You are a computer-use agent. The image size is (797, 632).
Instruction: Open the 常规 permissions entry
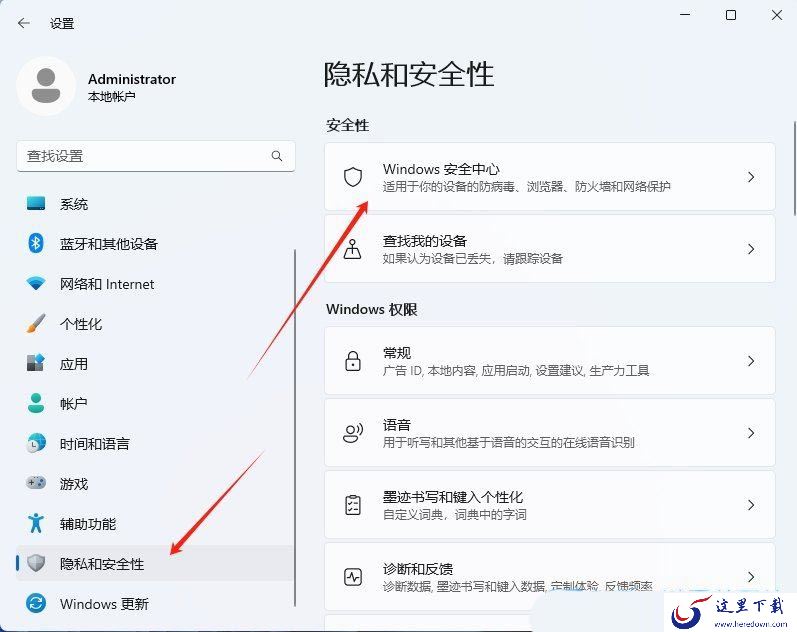pyautogui.click(x=549, y=361)
